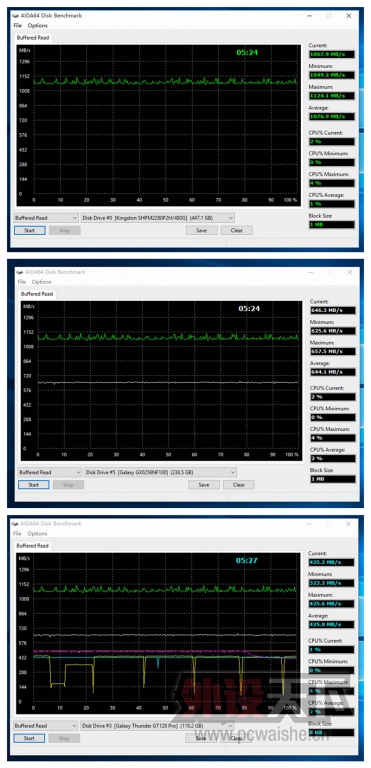This screenshot has height=768, width=371.
Task: Click CPU% Maximum value in Galaxy GX0256NF100 window
Action: pyautogui.click(x=333, y=438)
